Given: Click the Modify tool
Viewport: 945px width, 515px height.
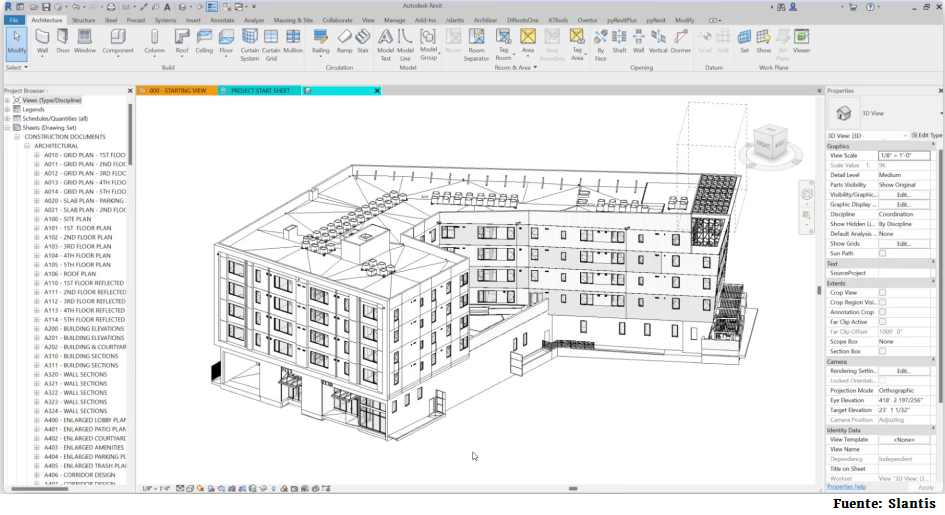Looking at the screenshot, I should point(17,43).
